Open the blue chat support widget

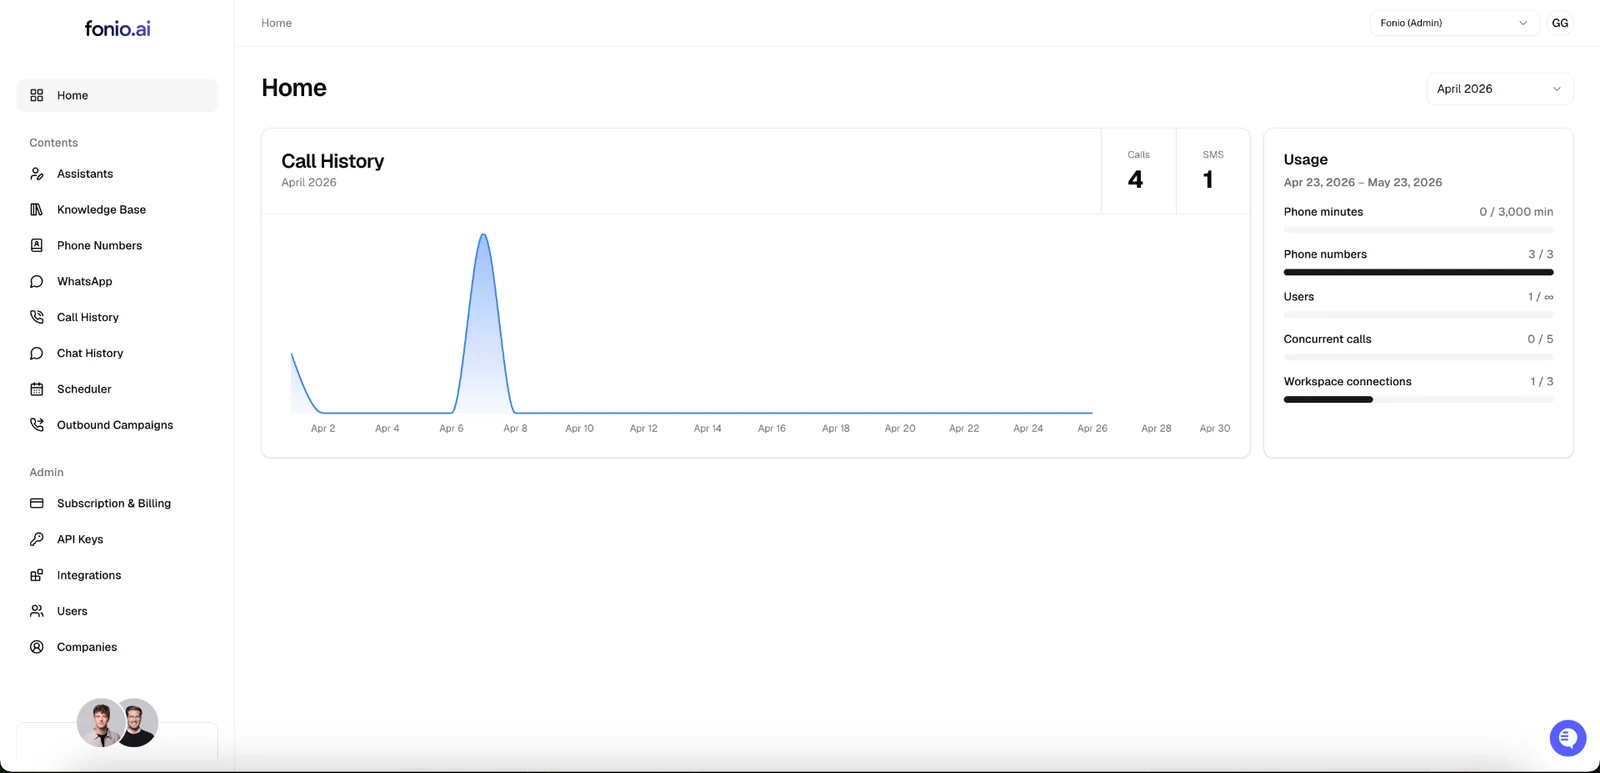(x=1567, y=738)
